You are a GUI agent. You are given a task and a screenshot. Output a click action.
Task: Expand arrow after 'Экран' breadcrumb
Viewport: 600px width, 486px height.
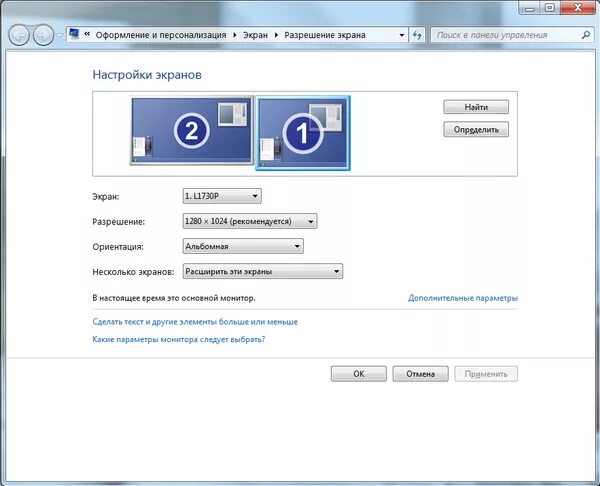(x=276, y=35)
